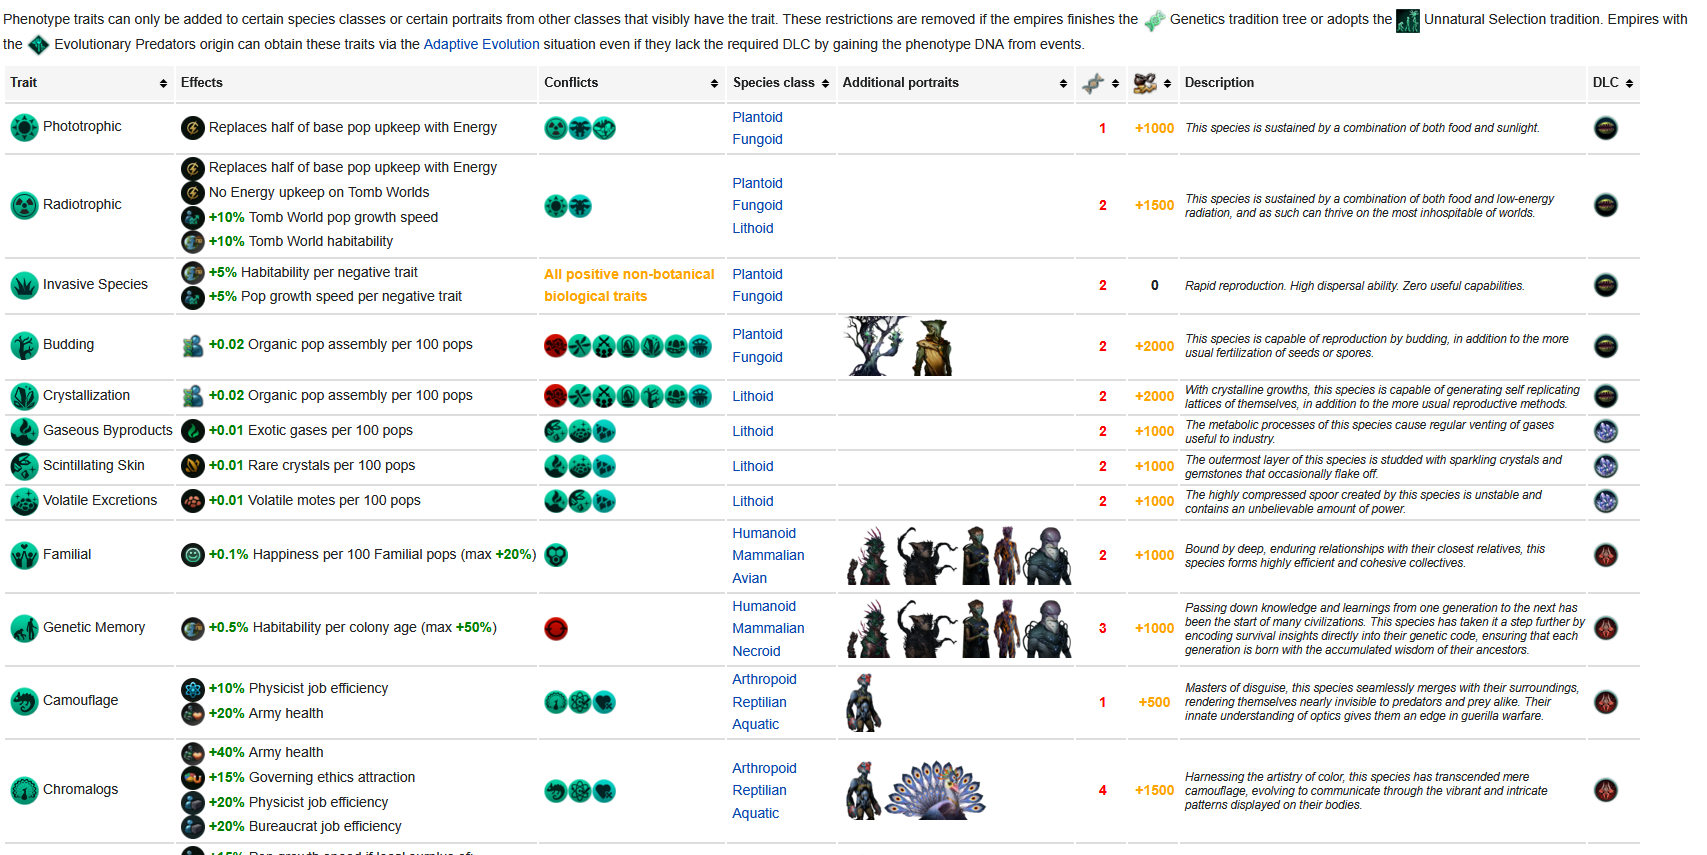Image resolution: width=1707 pixels, height=855 pixels.
Task: Click the Budding trait icon
Action: click(24, 345)
